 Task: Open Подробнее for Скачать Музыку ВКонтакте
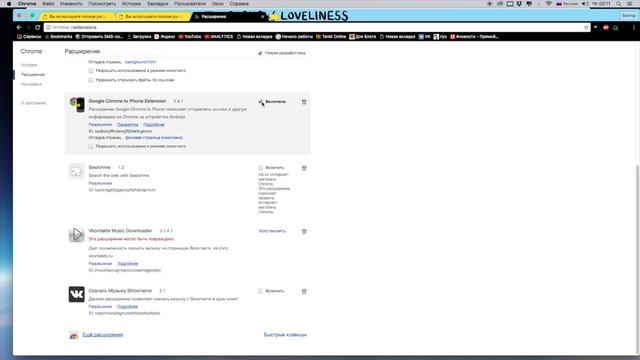coord(127,307)
